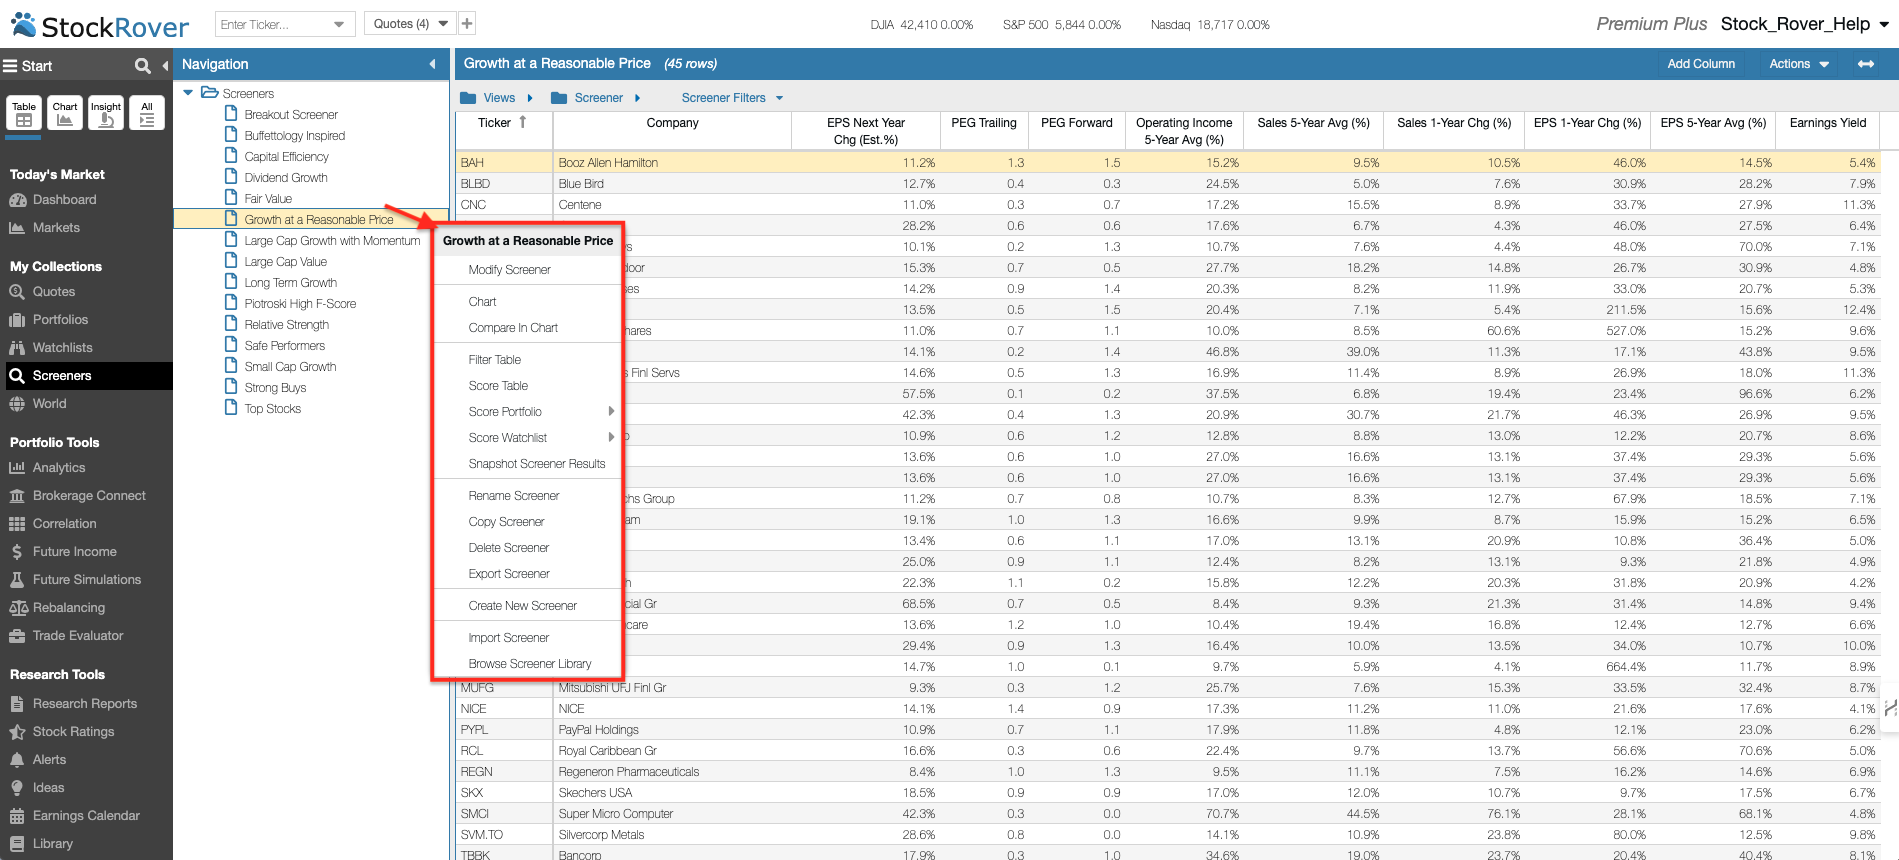
Task: Open Future Simulations tool
Action: tap(86, 580)
